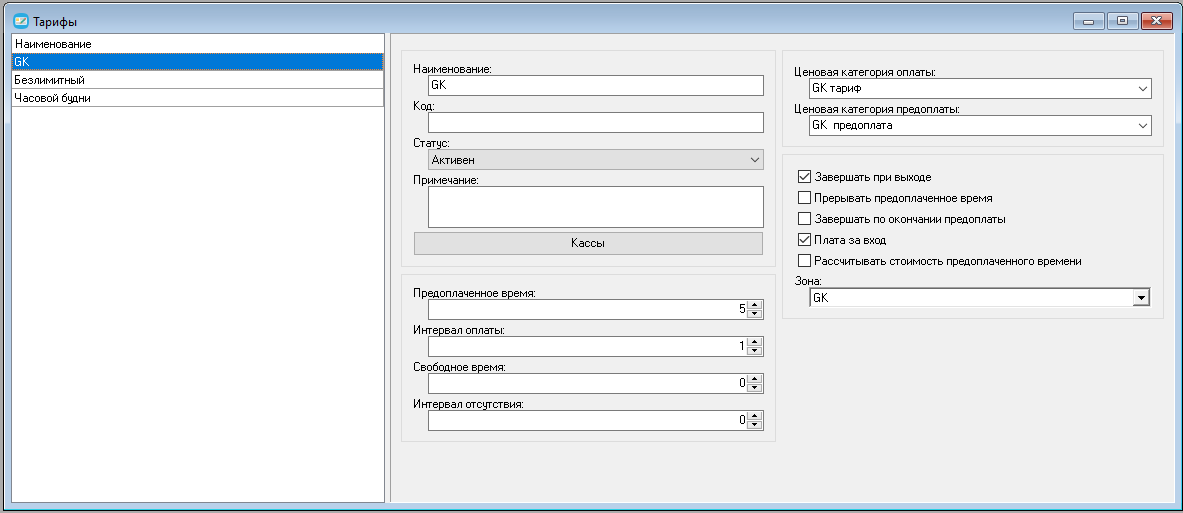Close the Тарифы window
Viewport: 1183px width, 513px height.
click(x=1157, y=21)
